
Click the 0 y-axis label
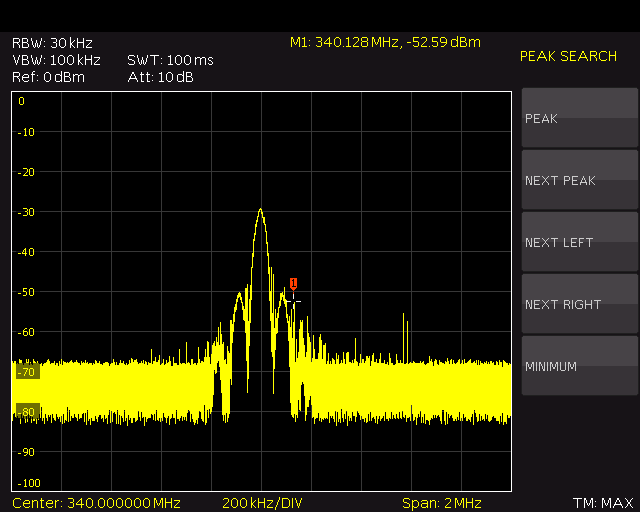point(22,101)
